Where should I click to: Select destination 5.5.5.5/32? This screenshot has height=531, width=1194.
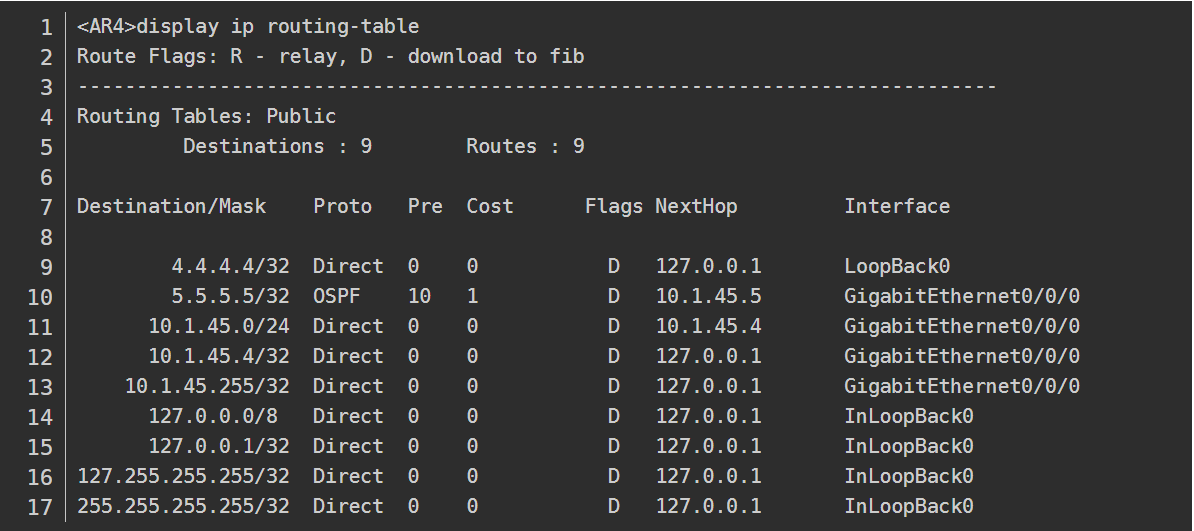(x=230, y=296)
